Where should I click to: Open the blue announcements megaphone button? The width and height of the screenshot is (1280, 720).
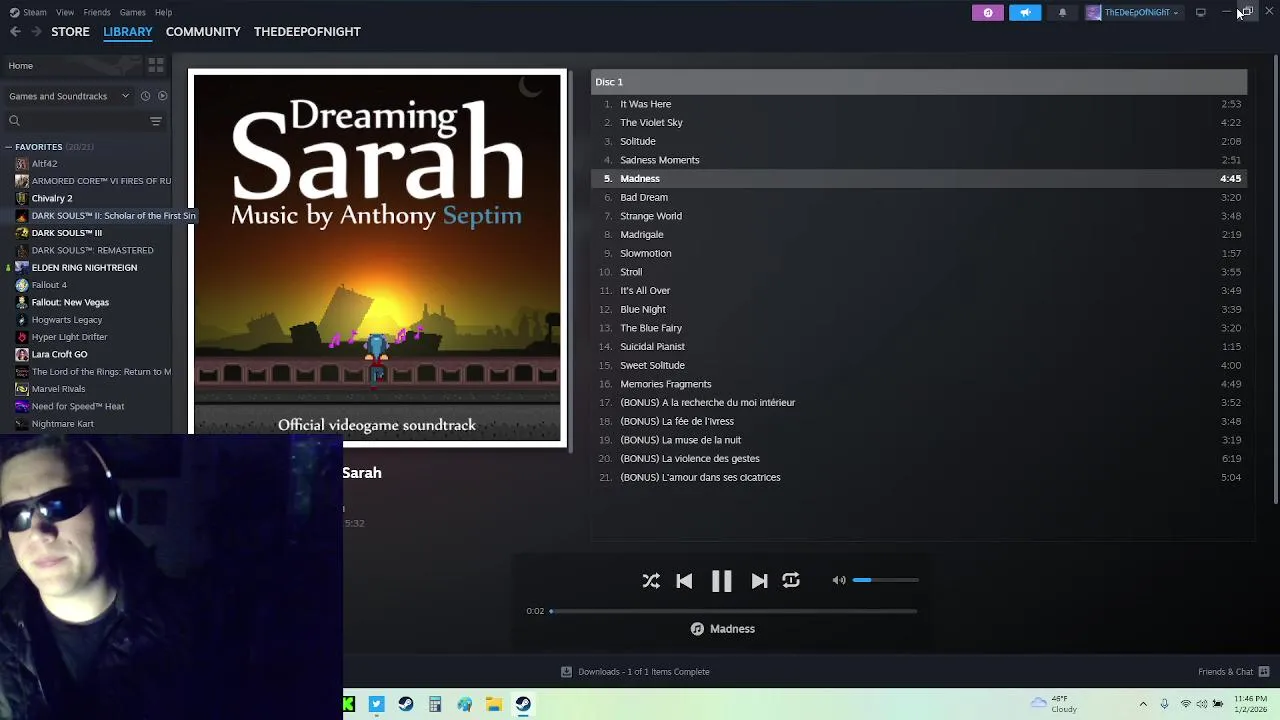pos(1025,12)
